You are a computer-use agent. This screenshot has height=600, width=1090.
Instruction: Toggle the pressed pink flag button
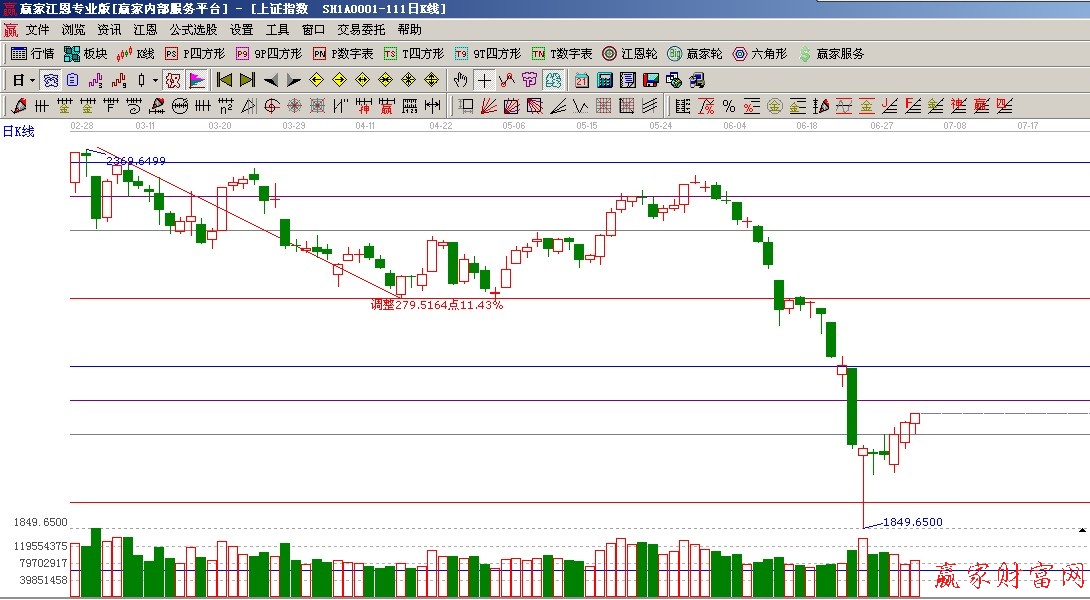197,80
